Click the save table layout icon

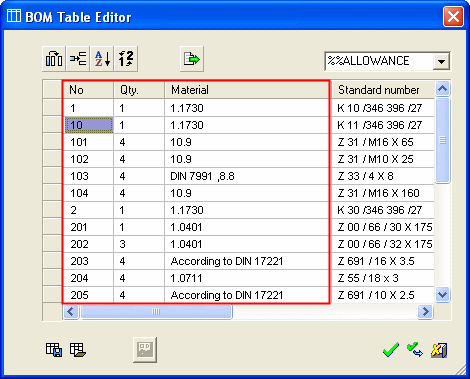pyautogui.click(x=54, y=350)
